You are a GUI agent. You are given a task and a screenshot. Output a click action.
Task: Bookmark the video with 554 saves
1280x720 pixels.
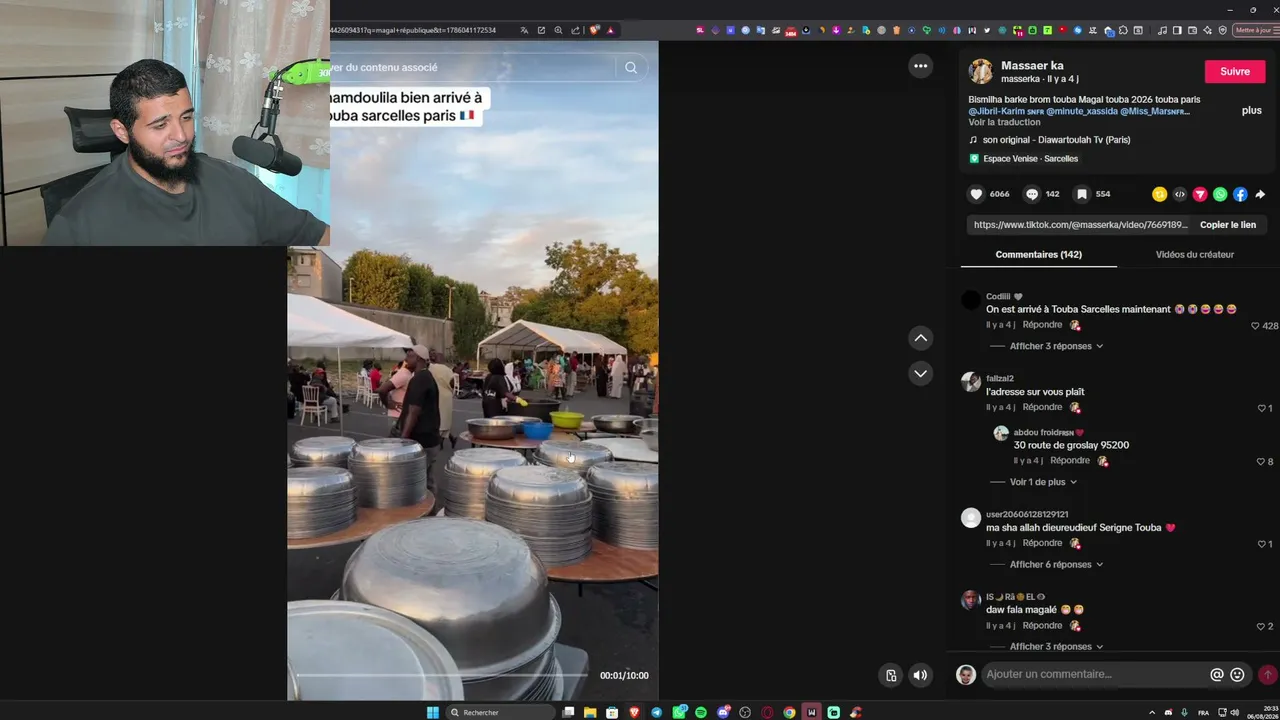pyautogui.click(x=1081, y=194)
